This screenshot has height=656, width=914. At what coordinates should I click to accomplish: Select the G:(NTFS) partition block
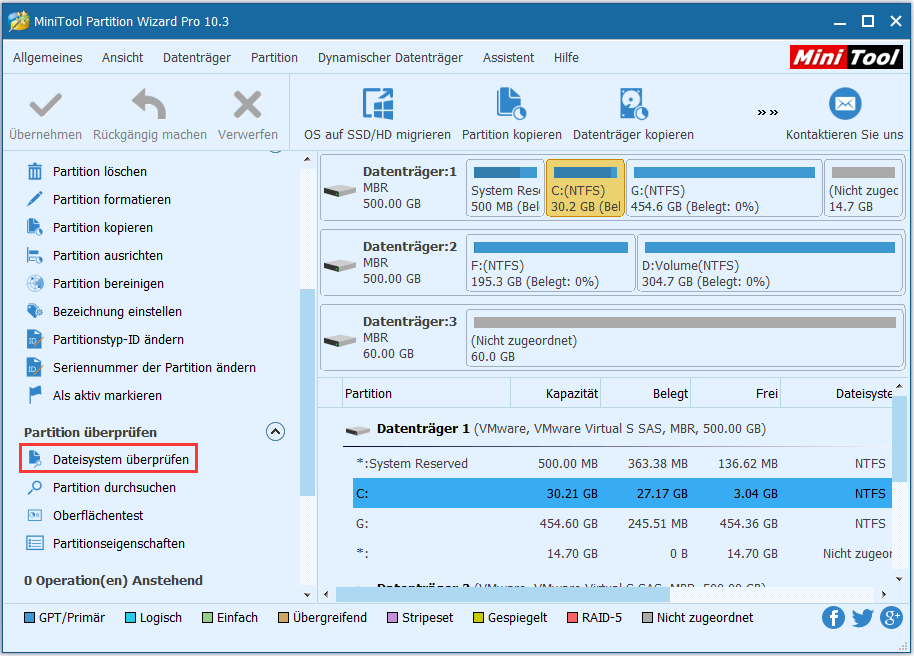click(724, 188)
